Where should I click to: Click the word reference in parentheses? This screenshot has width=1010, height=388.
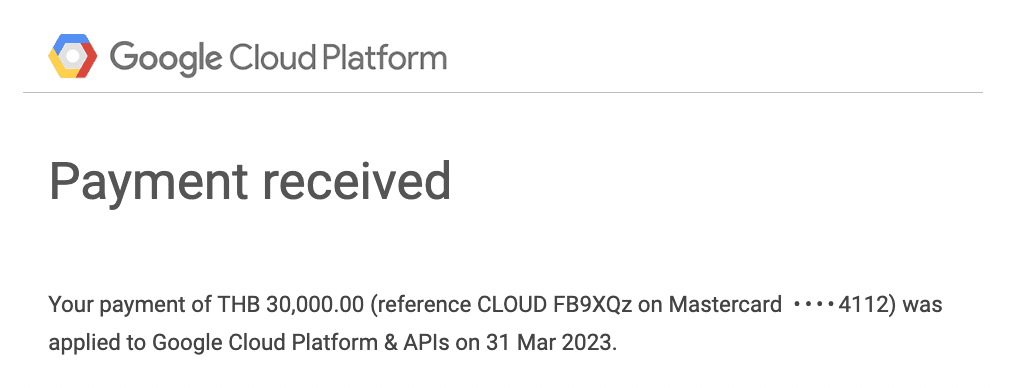click(x=424, y=304)
